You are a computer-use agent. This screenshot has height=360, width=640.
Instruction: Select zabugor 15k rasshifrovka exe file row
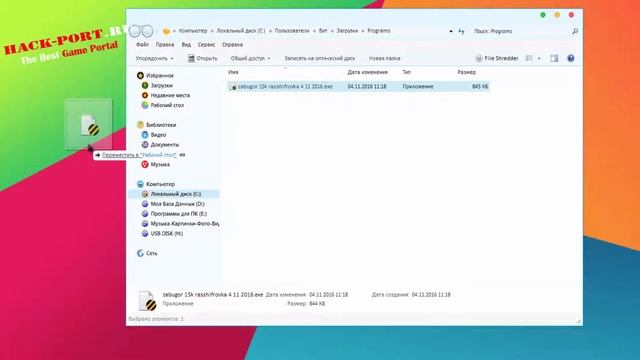point(358,87)
